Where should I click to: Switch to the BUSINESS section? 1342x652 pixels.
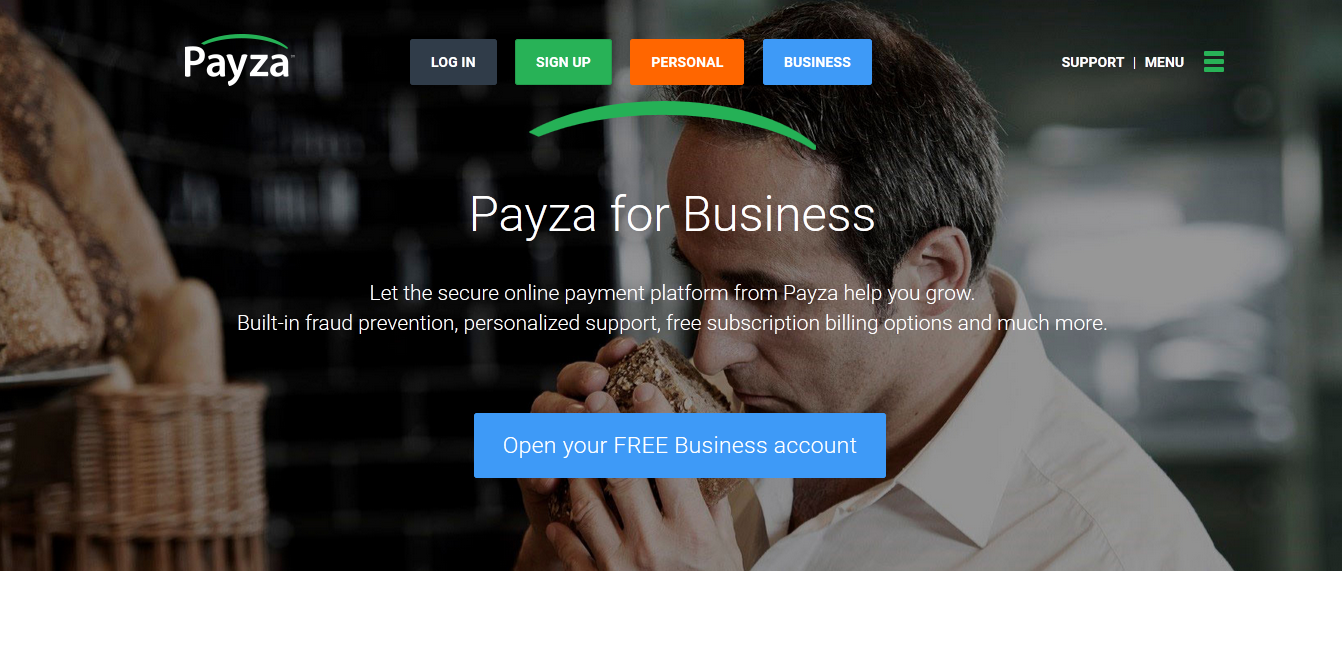817,62
